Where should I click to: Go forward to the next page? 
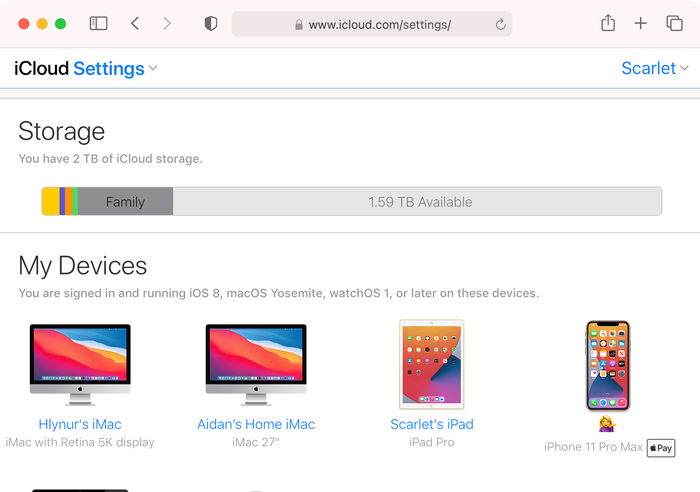[x=167, y=23]
